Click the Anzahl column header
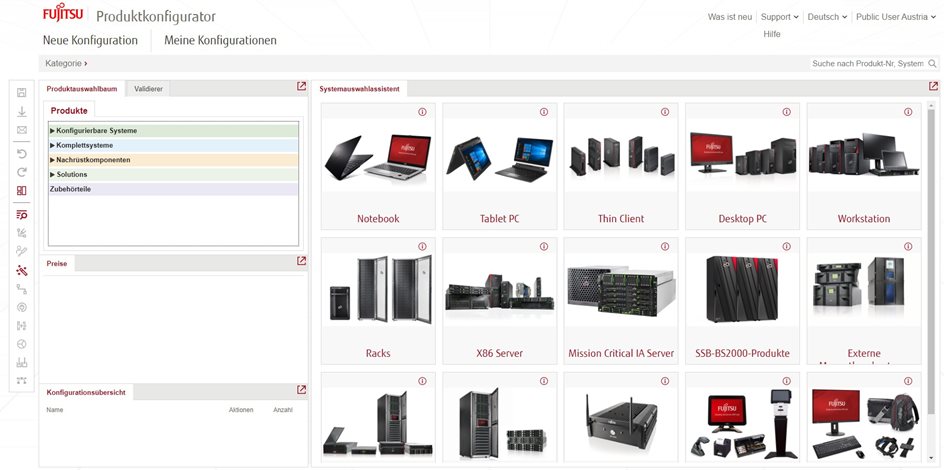Screen dimensions: 944x470 point(283,410)
